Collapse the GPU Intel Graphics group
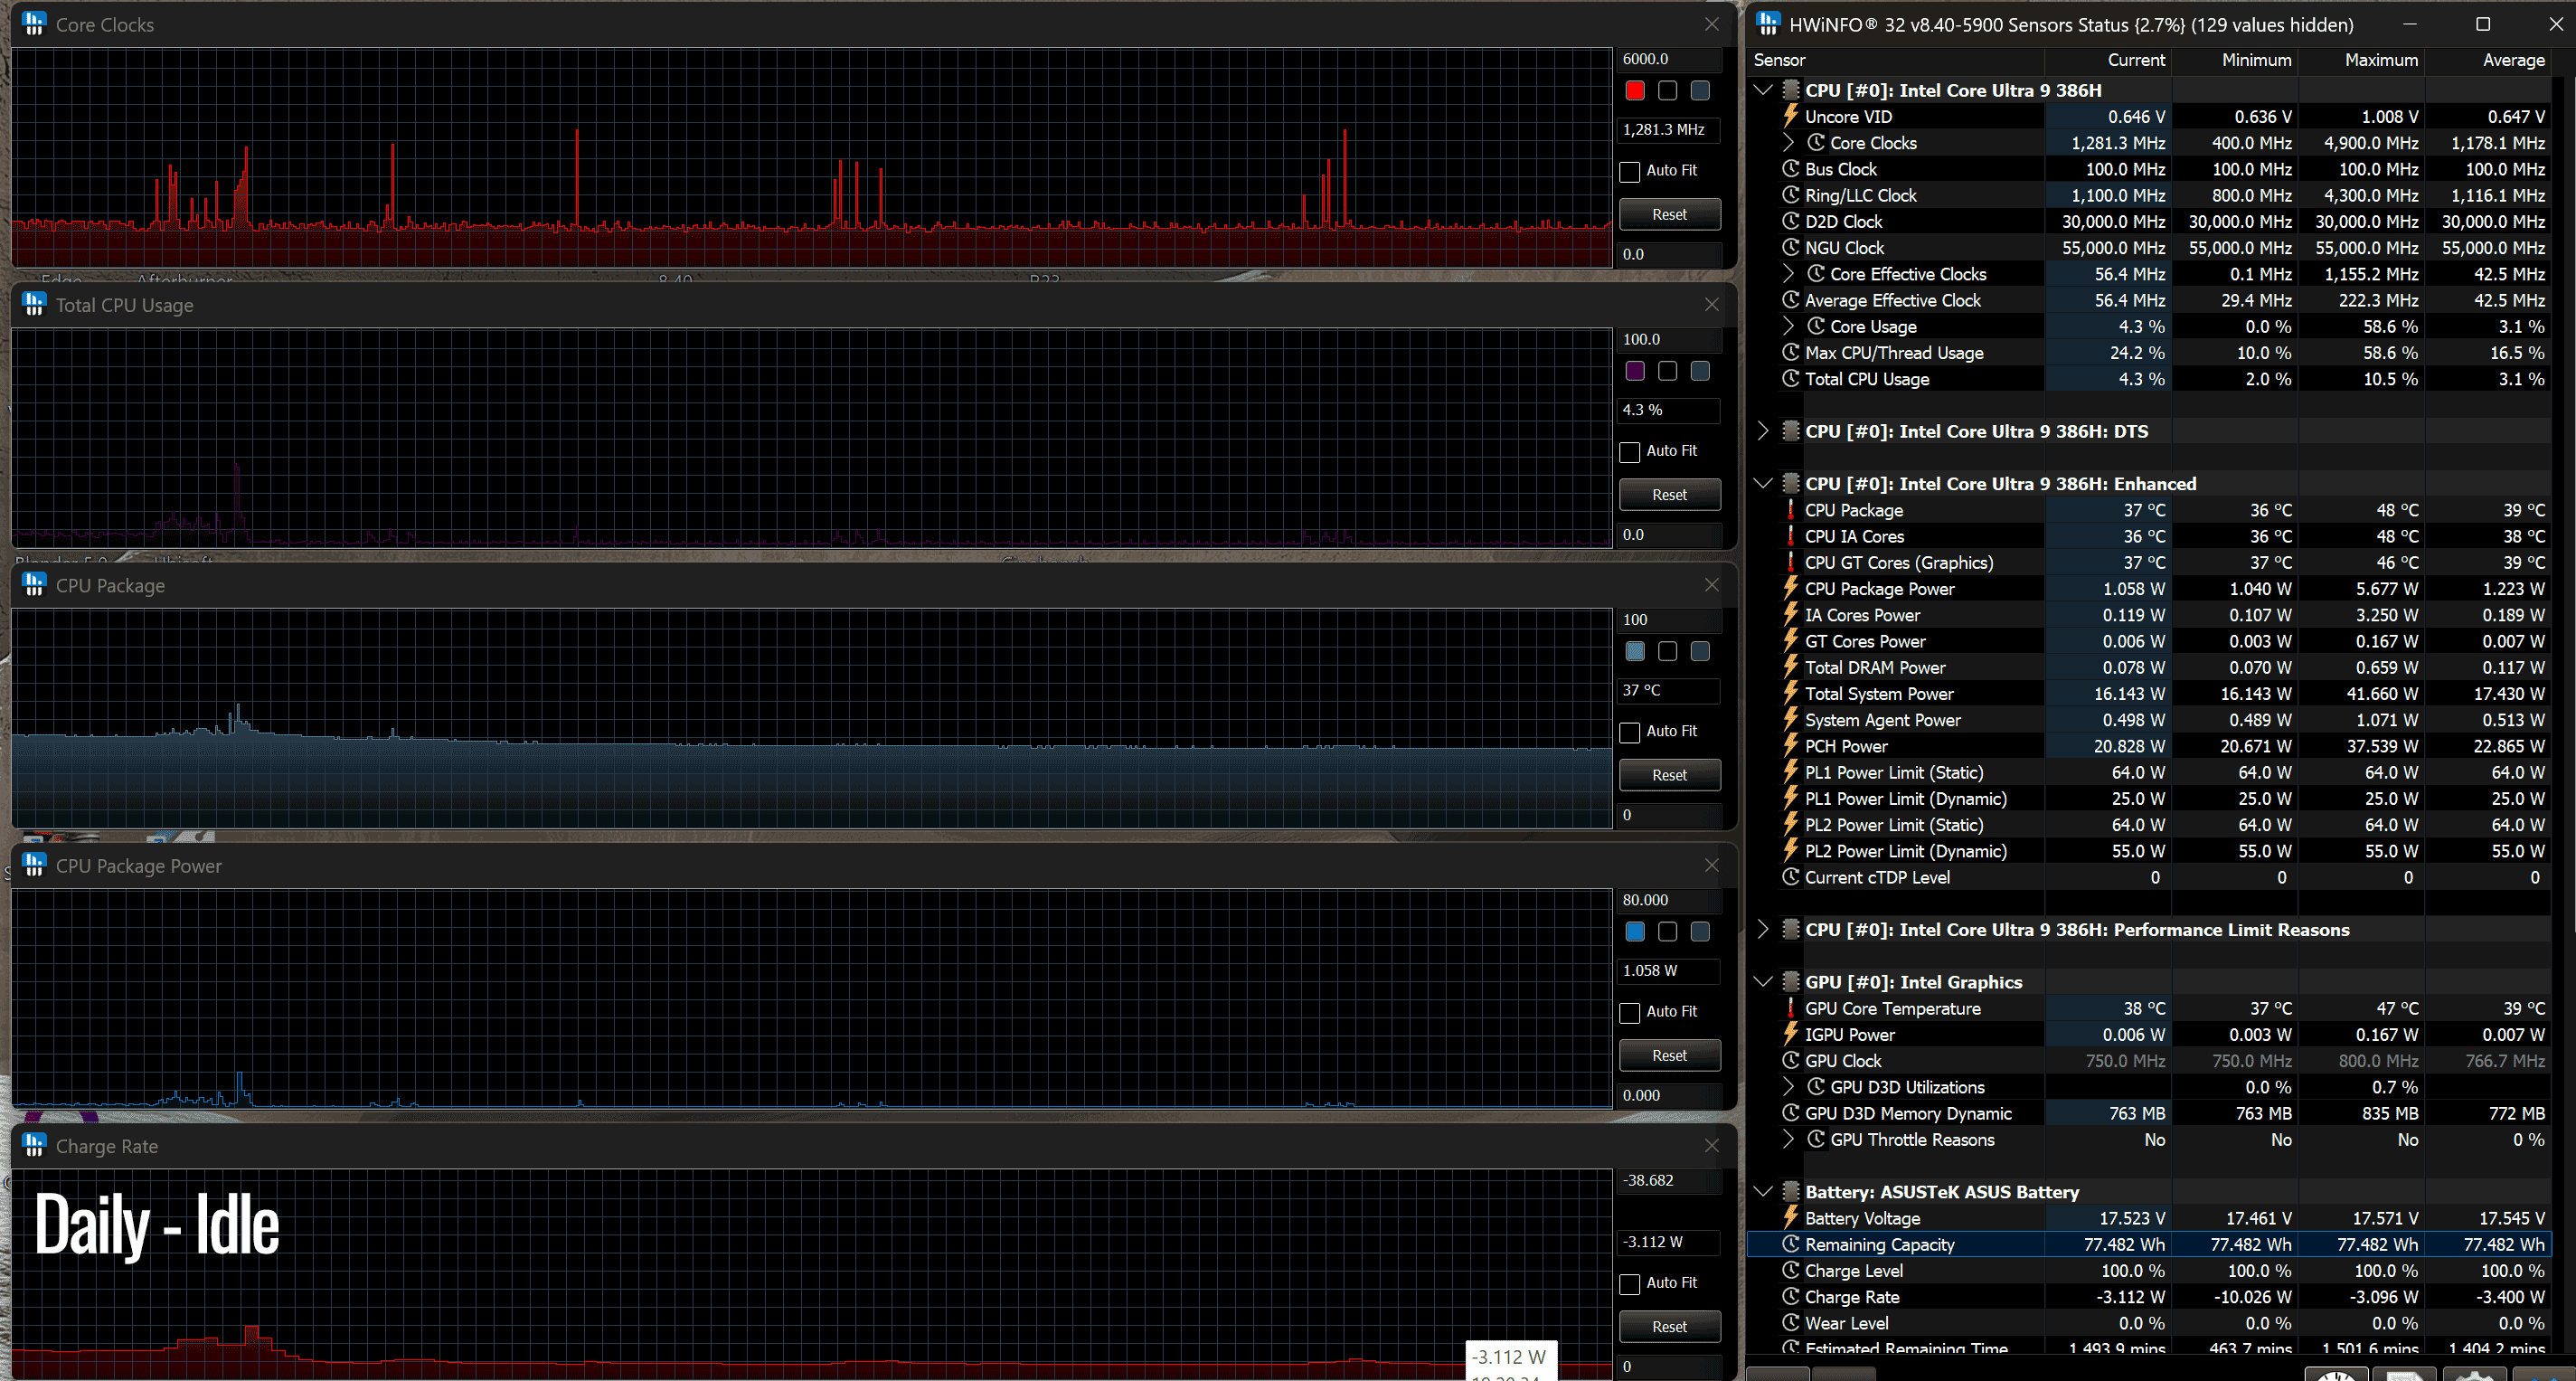 coord(1763,982)
